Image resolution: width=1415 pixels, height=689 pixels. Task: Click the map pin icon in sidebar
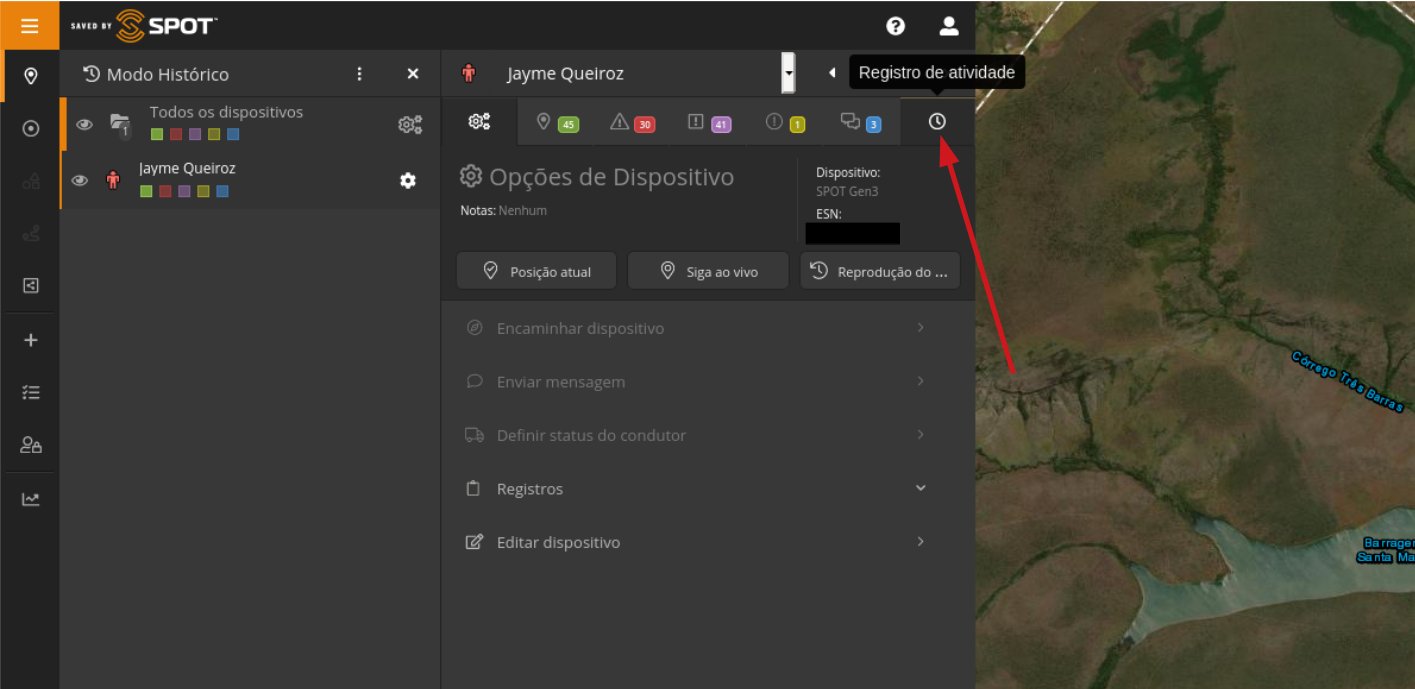click(30, 76)
